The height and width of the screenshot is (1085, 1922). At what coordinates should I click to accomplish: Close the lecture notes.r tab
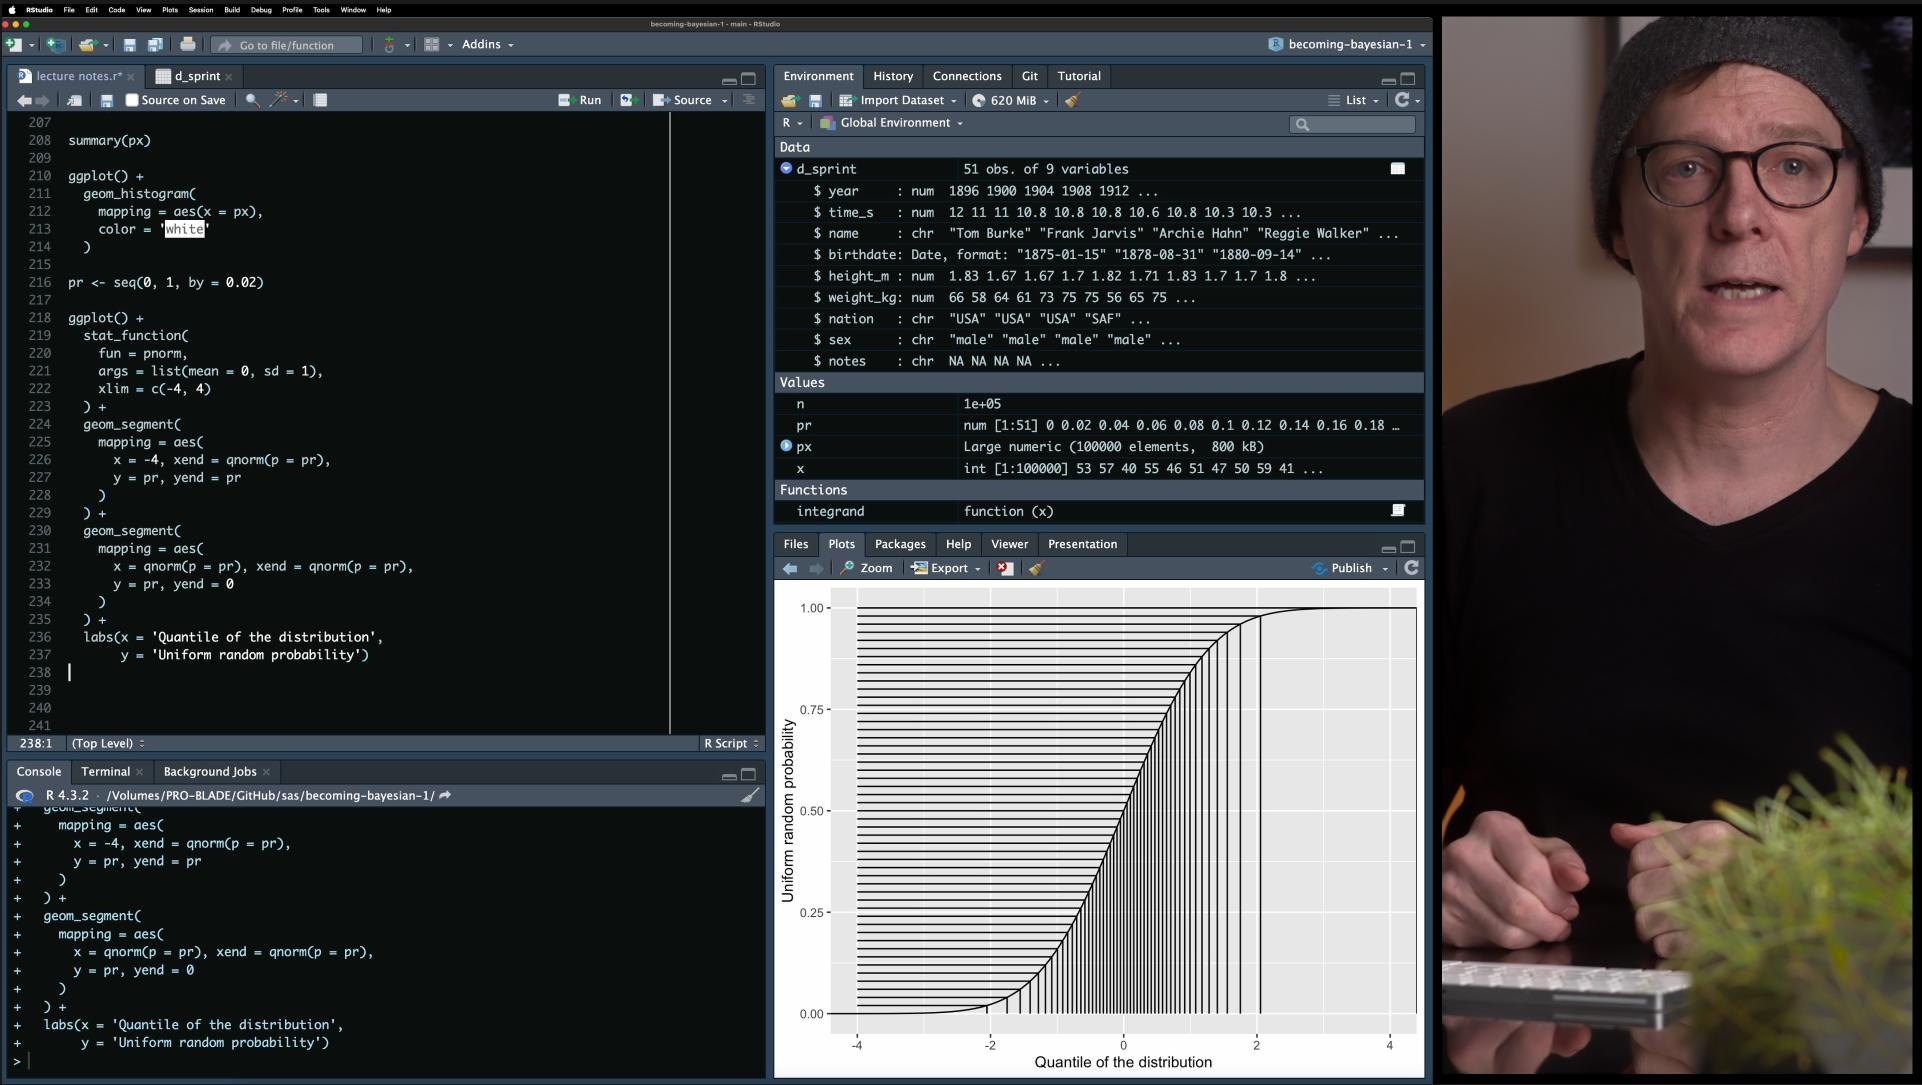pyautogui.click(x=130, y=77)
